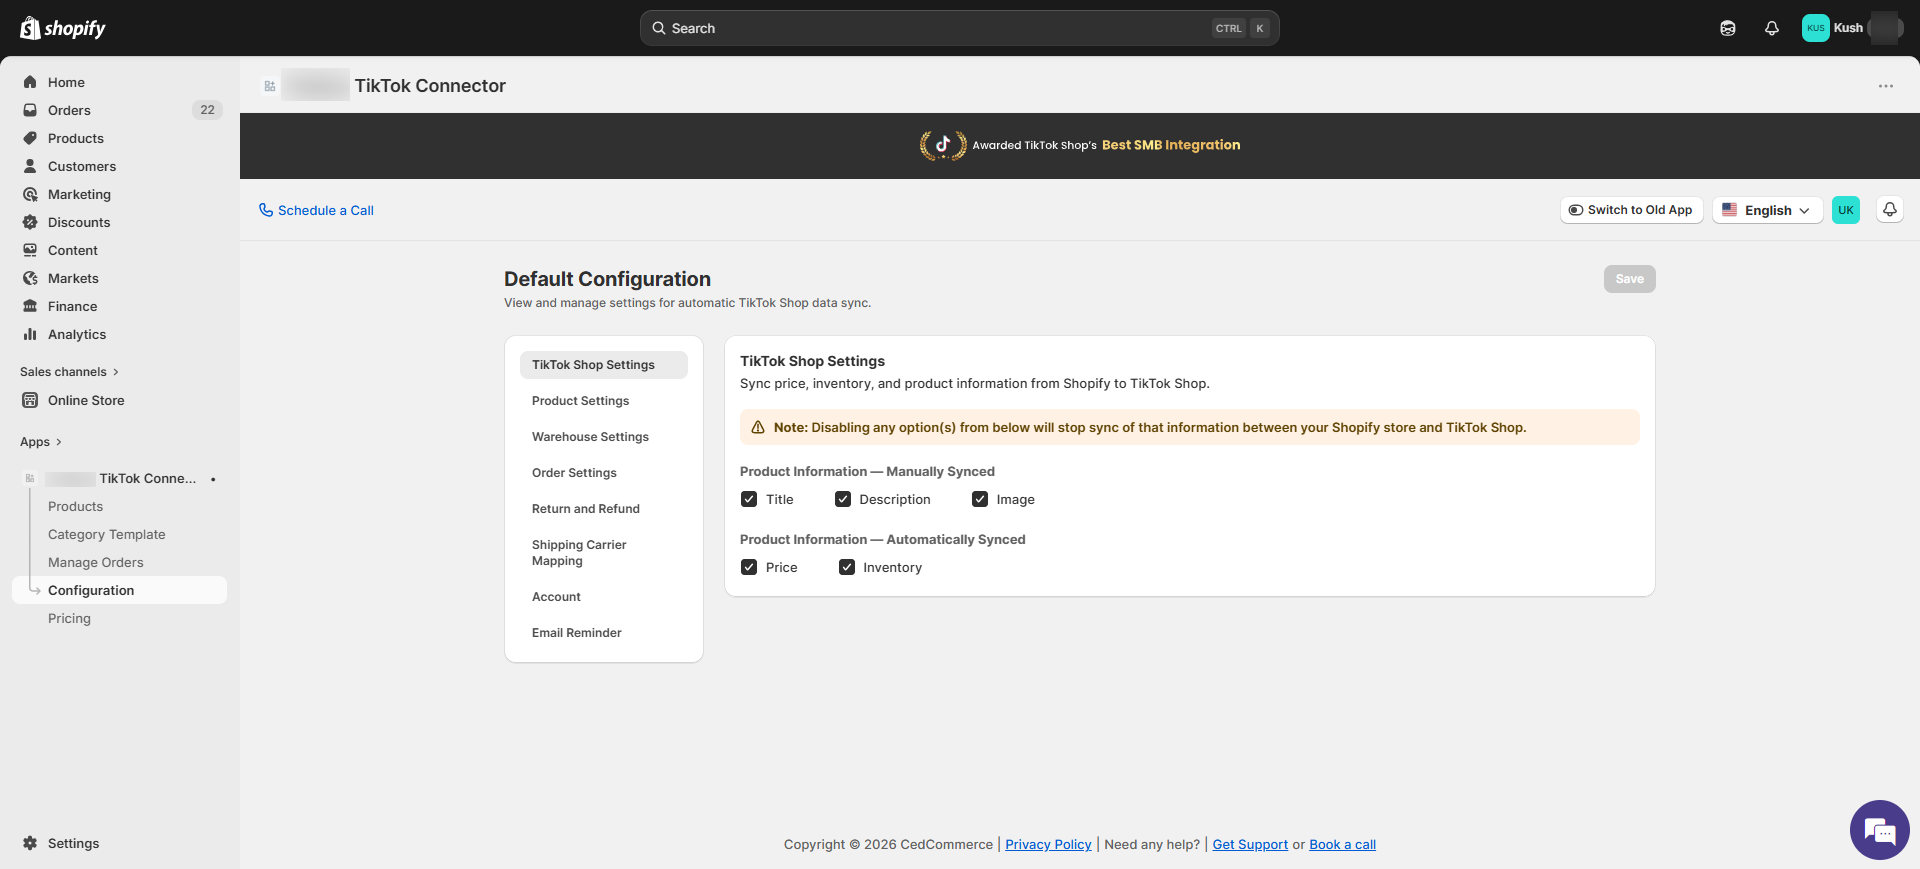
Task: Click the Schedule a Call link
Action: 316,210
